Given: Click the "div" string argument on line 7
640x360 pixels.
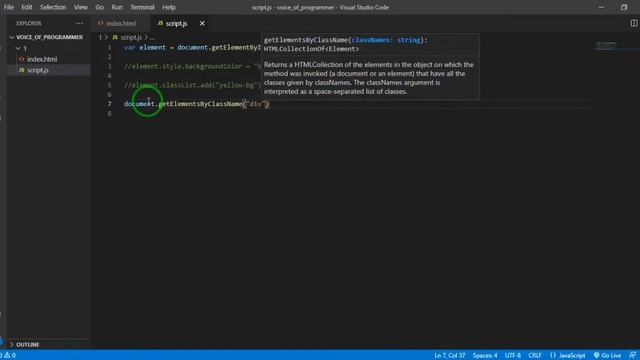Looking at the screenshot, I should click(x=256, y=104).
